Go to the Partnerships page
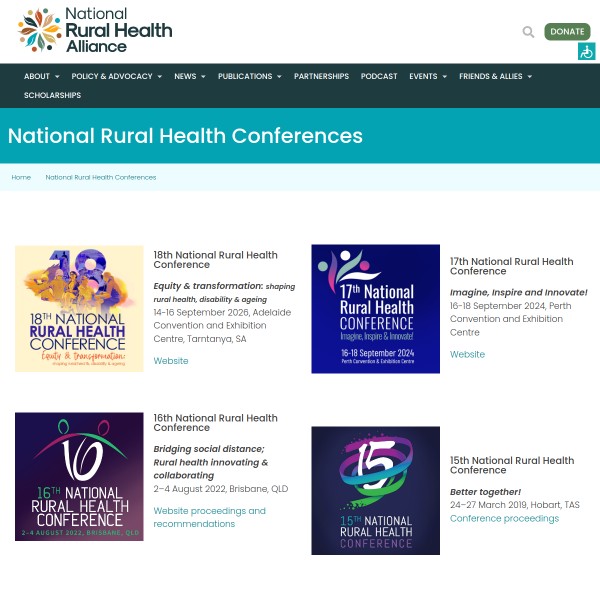The width and height of the screenshot is (600, 600). click(x=321, y=76)
